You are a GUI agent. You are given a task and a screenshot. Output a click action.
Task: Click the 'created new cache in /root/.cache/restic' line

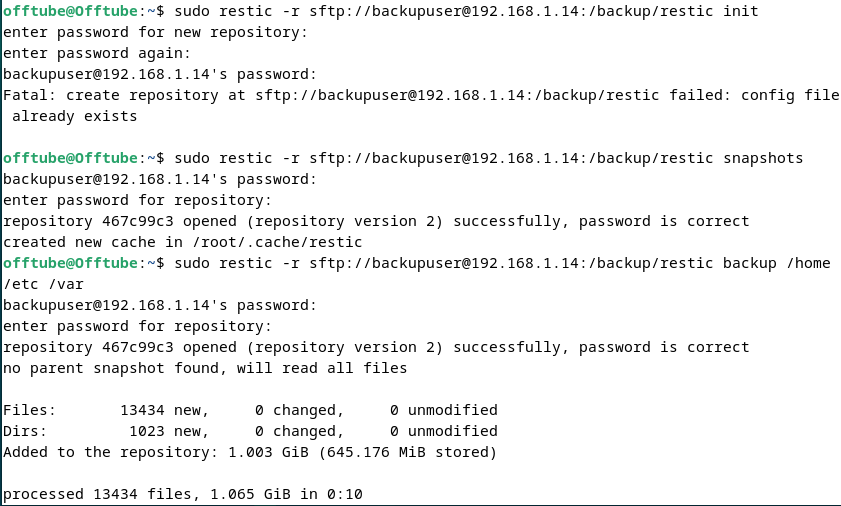[x=182, y=243]
